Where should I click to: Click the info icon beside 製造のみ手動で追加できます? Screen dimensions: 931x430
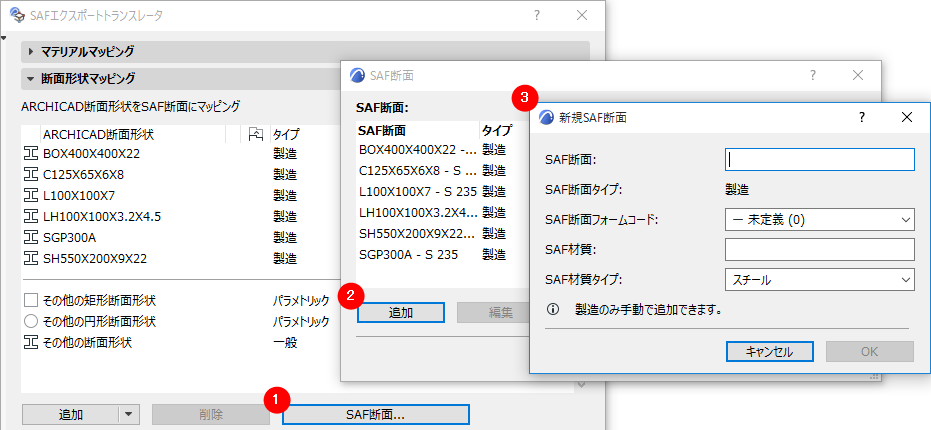553,309
